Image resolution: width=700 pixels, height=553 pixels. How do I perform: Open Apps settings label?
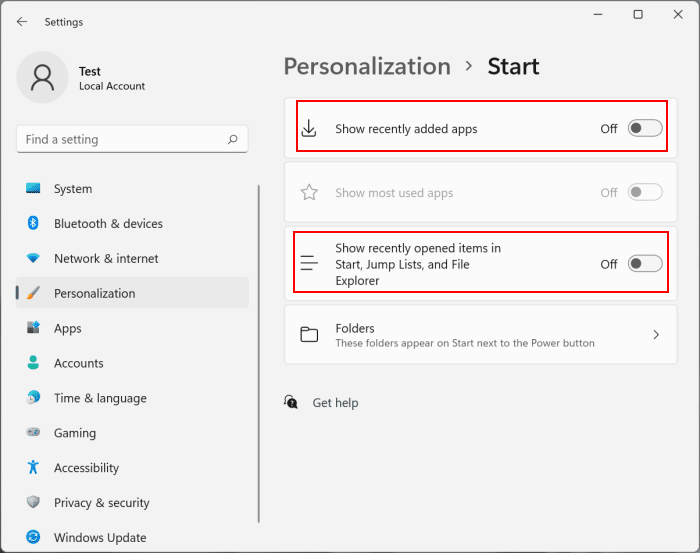coord(68,328)
